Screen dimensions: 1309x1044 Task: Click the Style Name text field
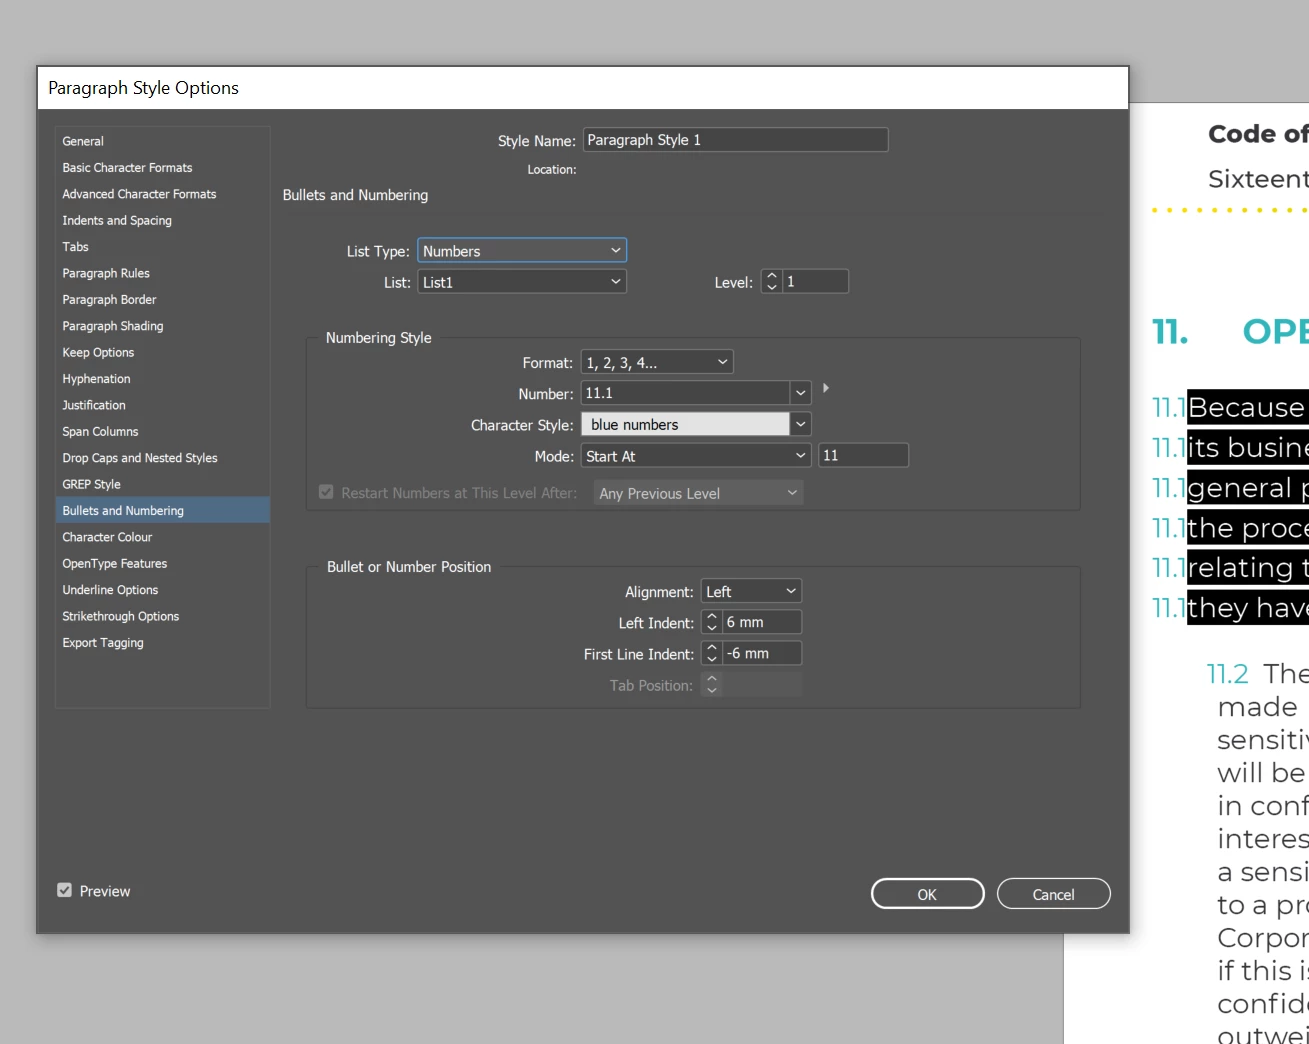tap(735, 140)
